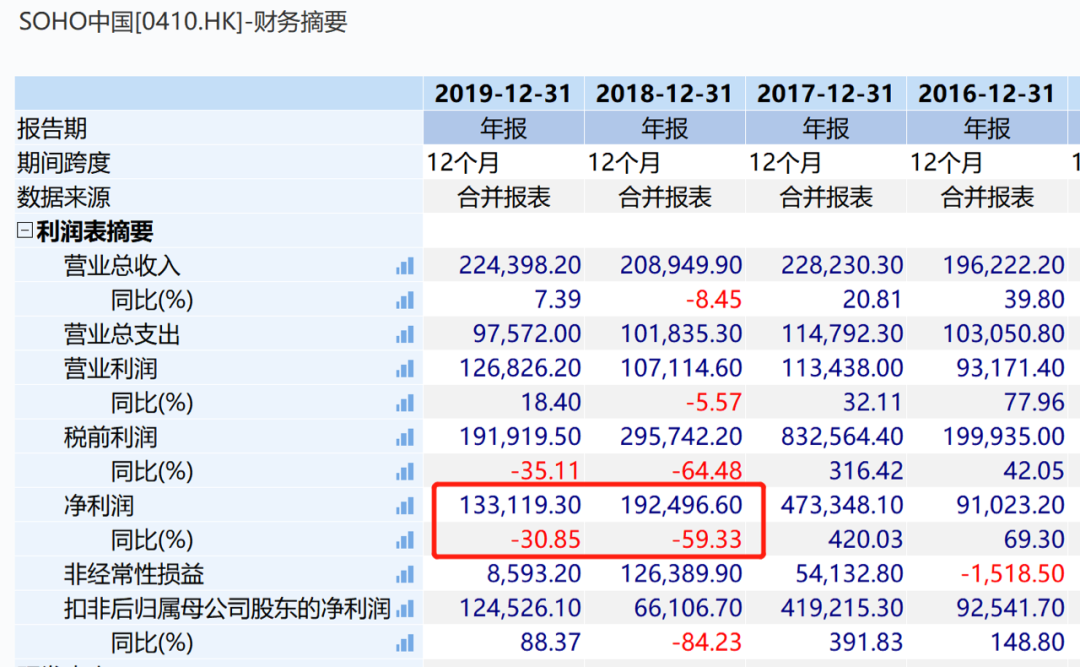
Task: Click the 年报 cell under 2018-12-31
Action: pyautogui.click(x=665, y=128)
